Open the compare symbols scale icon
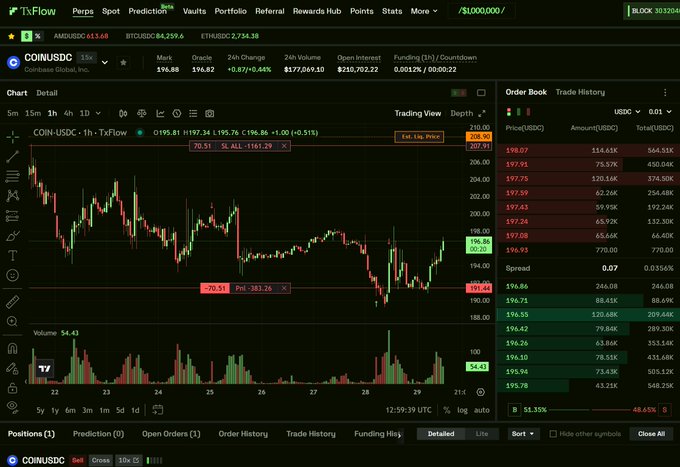 tap(142, 114)
